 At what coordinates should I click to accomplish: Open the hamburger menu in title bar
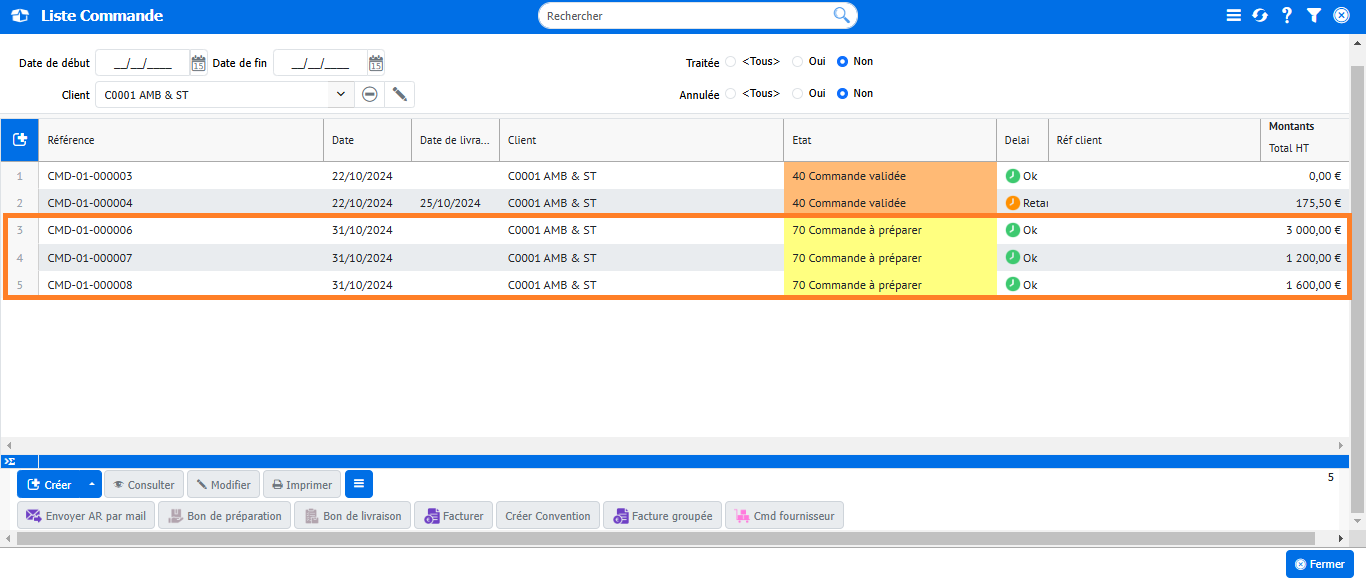click(x=1234, y=16)
